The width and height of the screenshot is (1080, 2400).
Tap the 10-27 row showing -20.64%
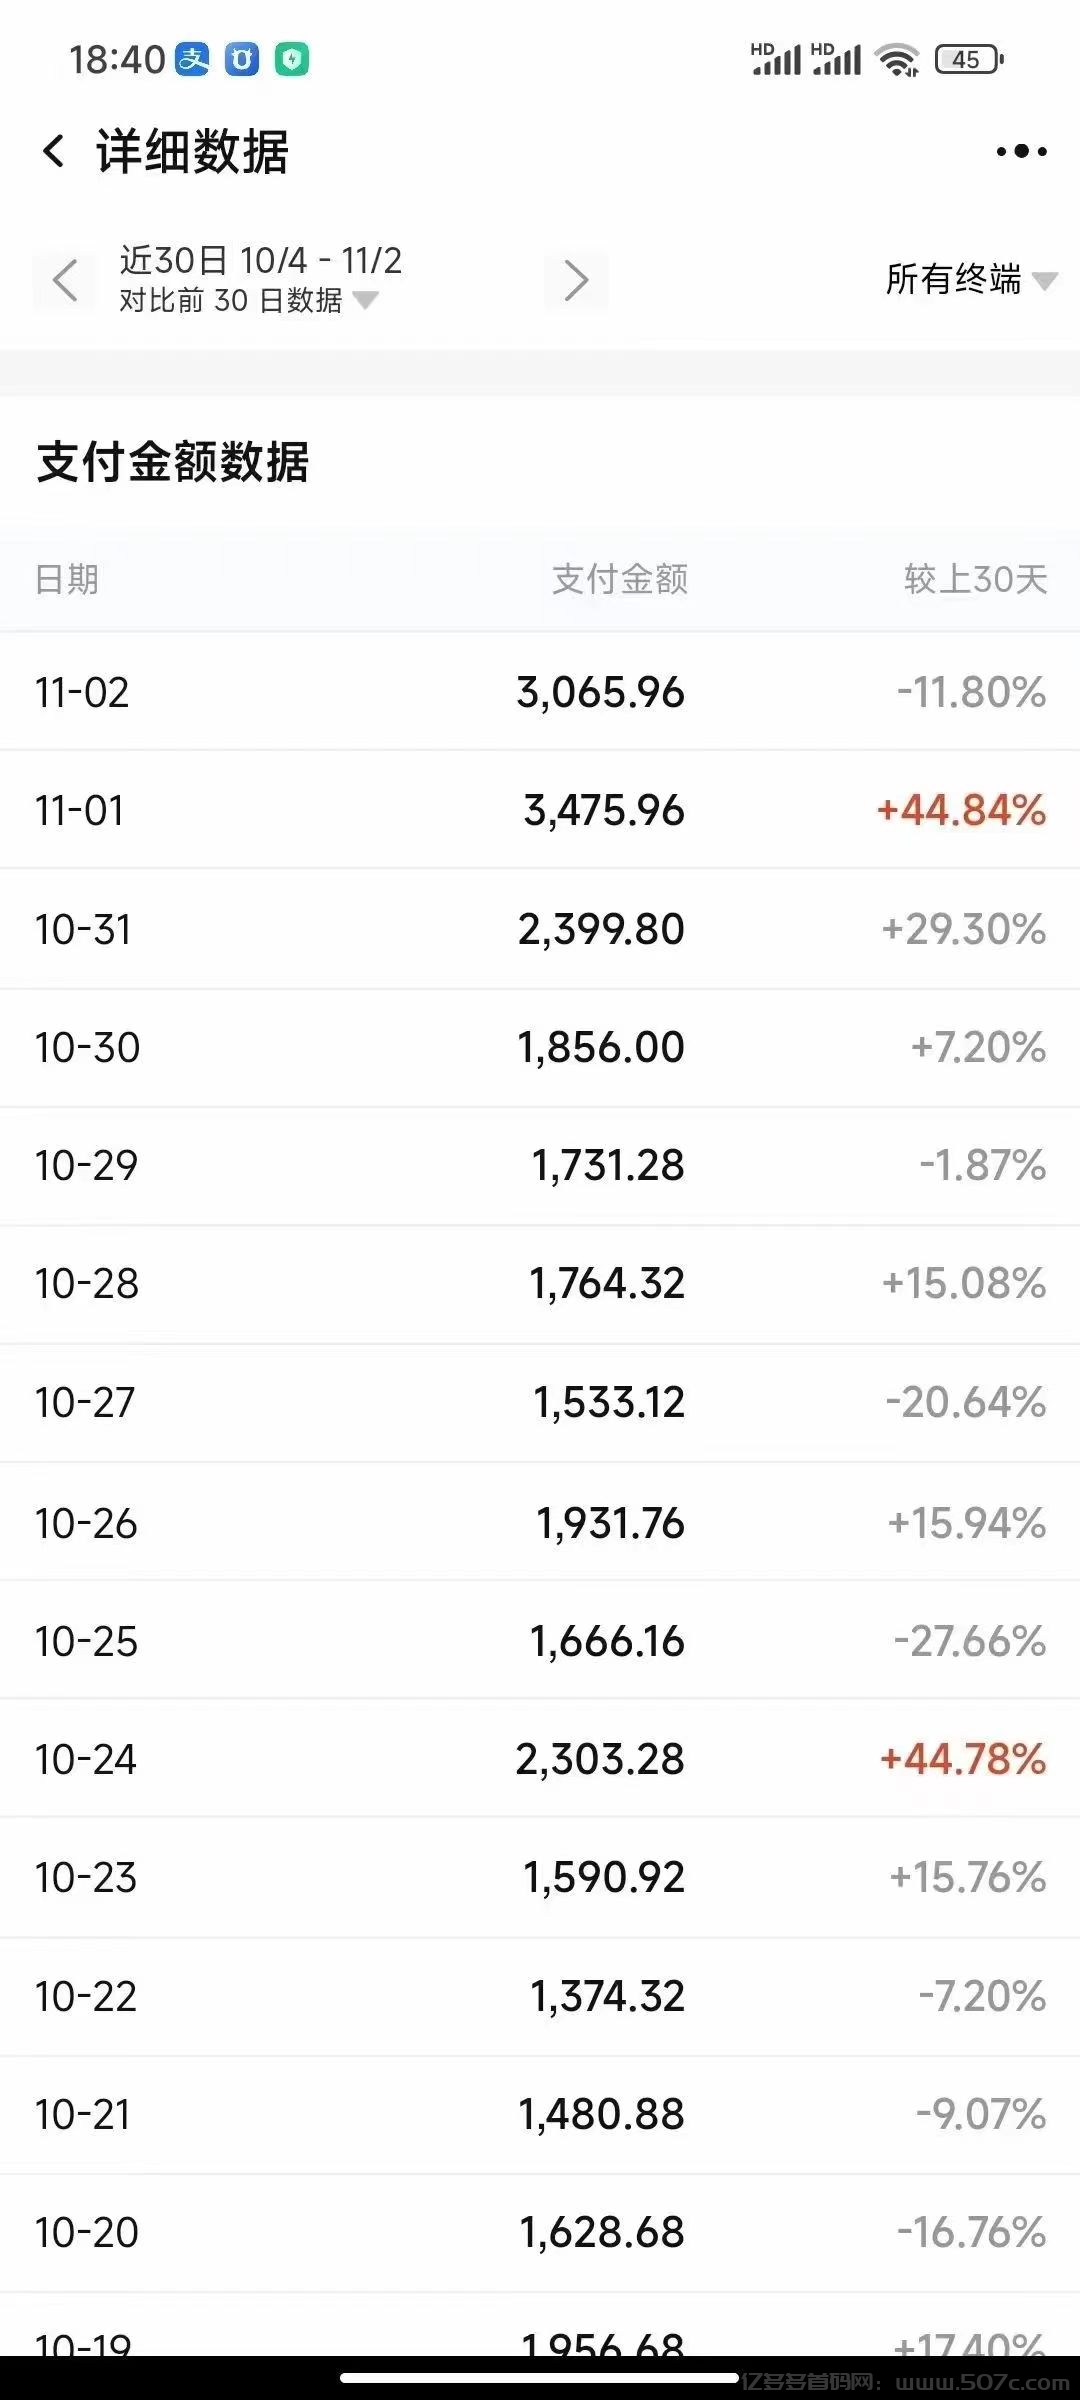click(x=540, y=1402)
